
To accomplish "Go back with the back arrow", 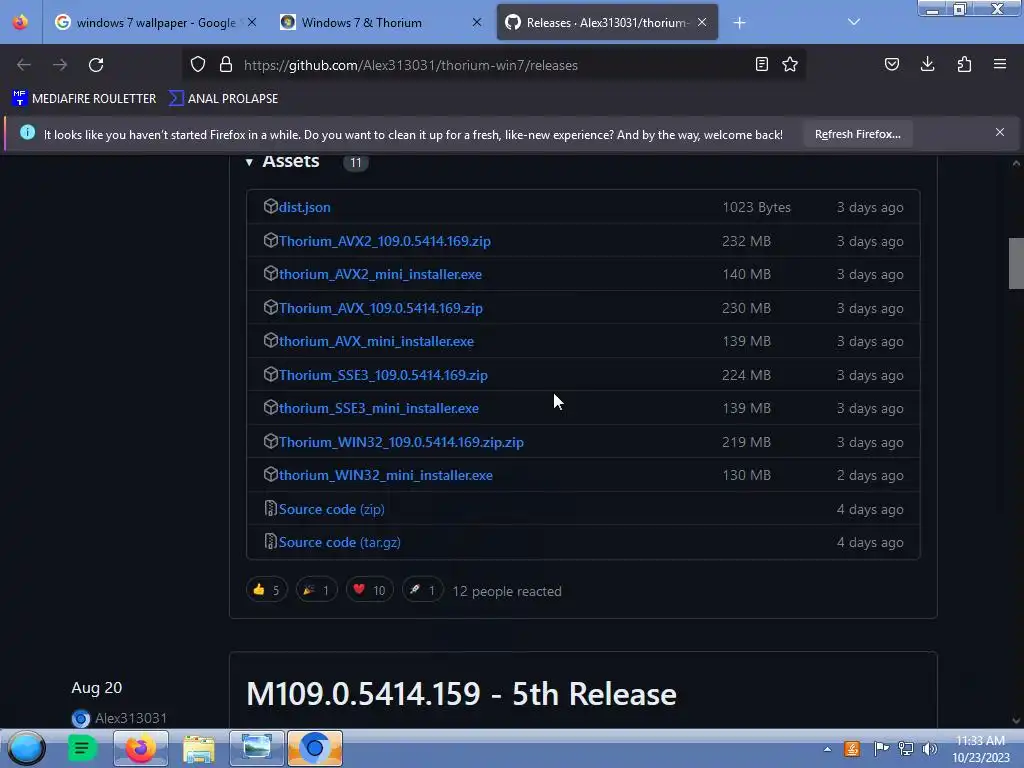I will (24, 65).
